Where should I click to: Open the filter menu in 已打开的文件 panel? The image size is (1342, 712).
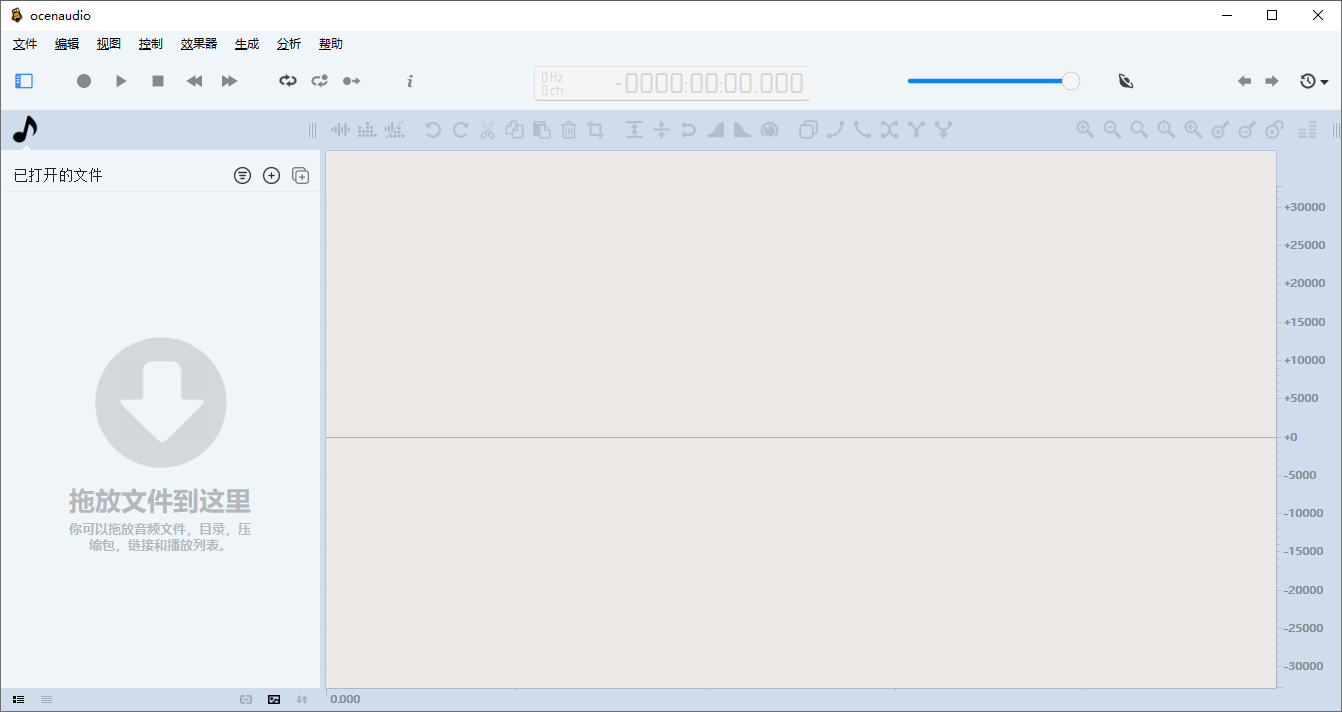pos(242,175)
